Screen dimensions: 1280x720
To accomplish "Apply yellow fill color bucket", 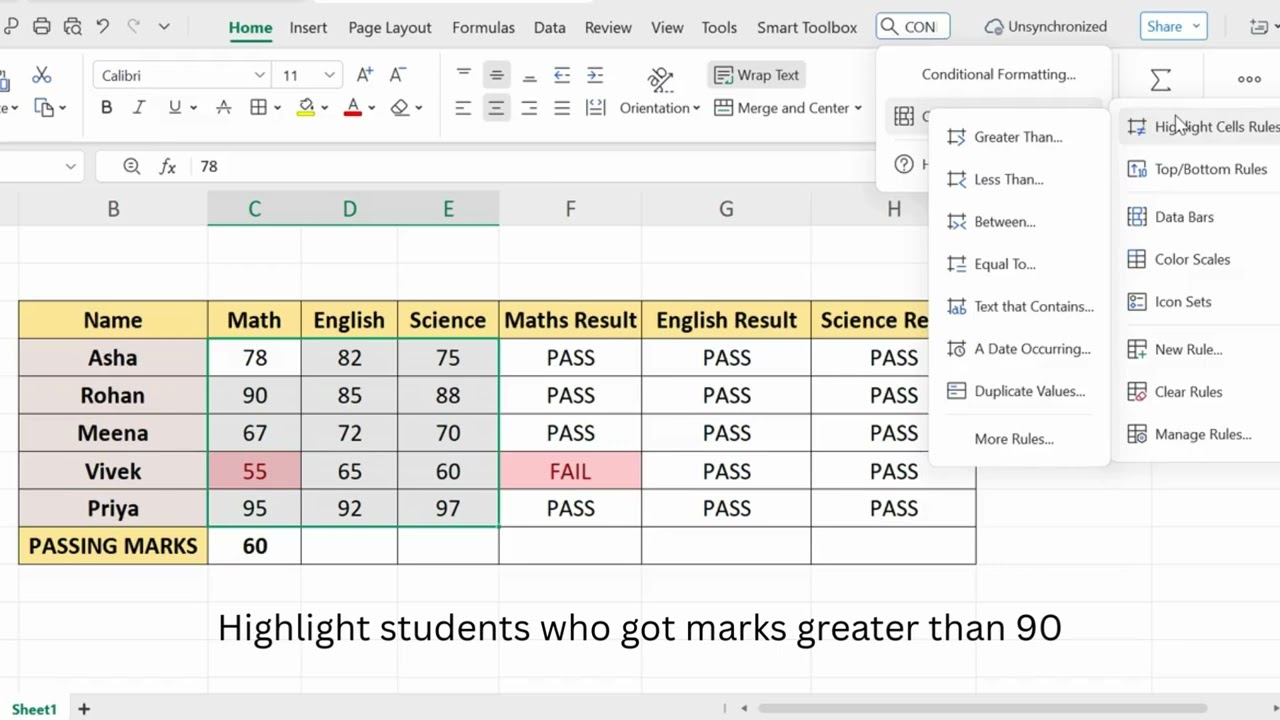I will [x=307, y=107].
